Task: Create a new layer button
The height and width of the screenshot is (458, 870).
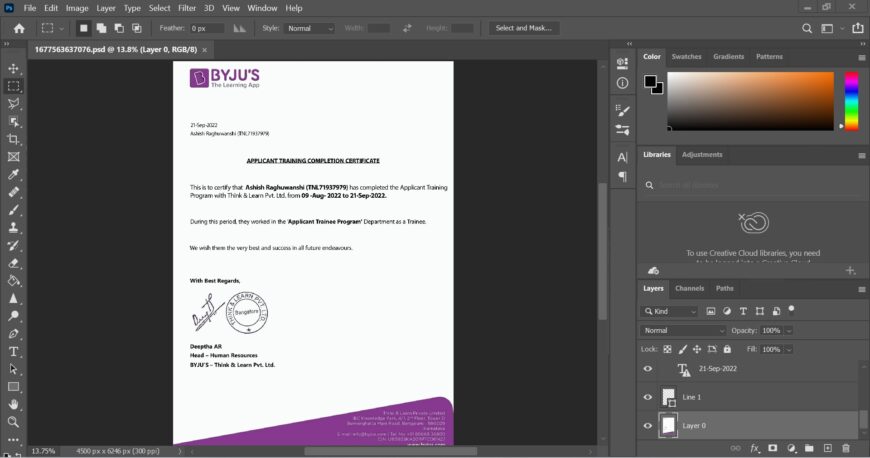Action: click(827, 448)
